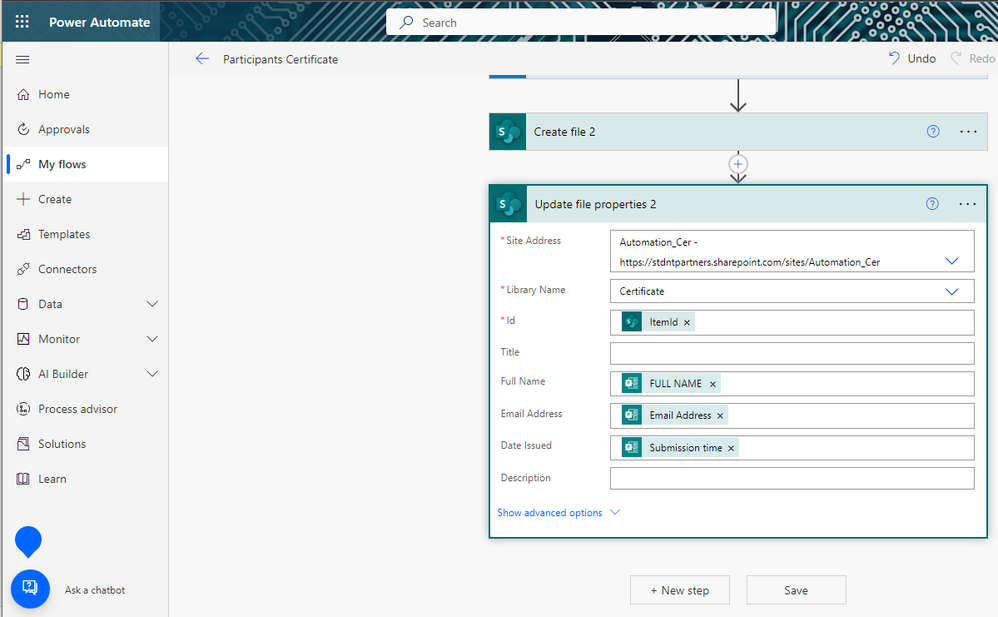Expand the AI Builder menu section
Image resolution: width=998 pixels, height=617 pixels.
click(152, 374)
